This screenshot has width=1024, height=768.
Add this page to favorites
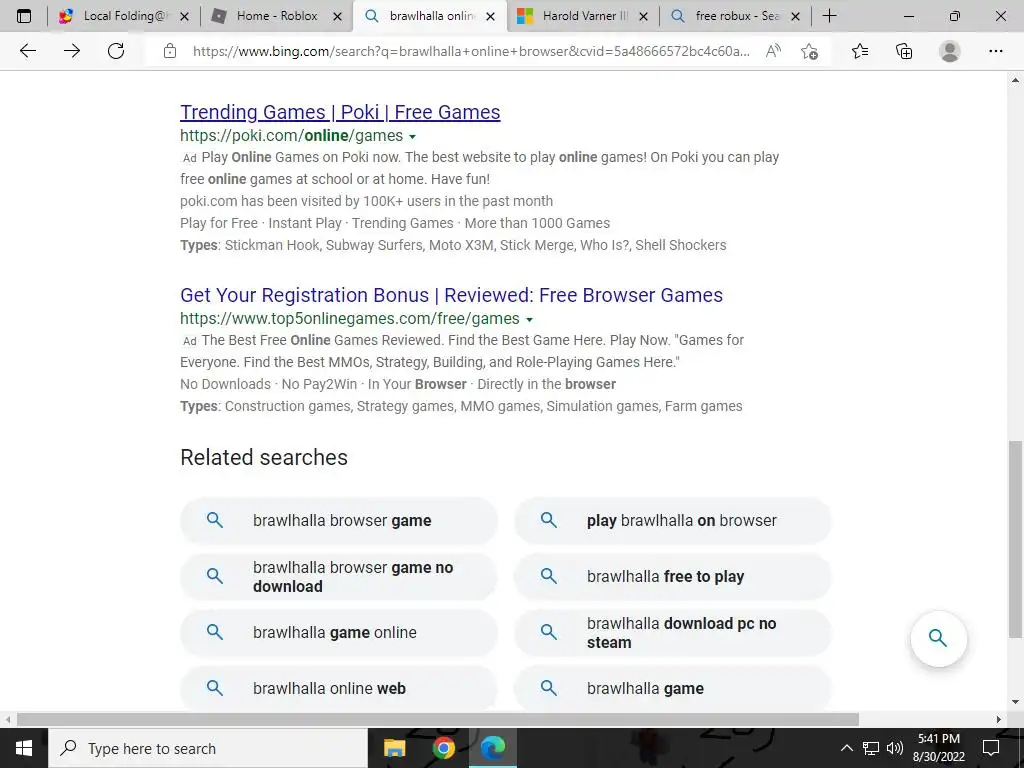point(810,51)
